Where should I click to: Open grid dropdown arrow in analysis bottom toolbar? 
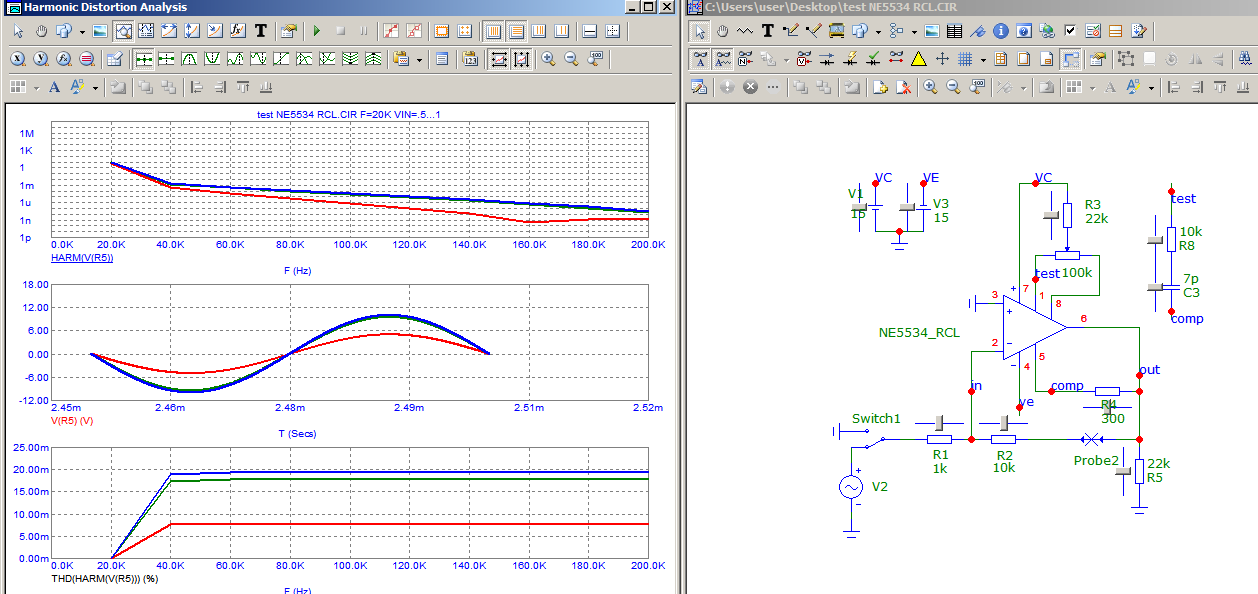(x=36, y=87)
